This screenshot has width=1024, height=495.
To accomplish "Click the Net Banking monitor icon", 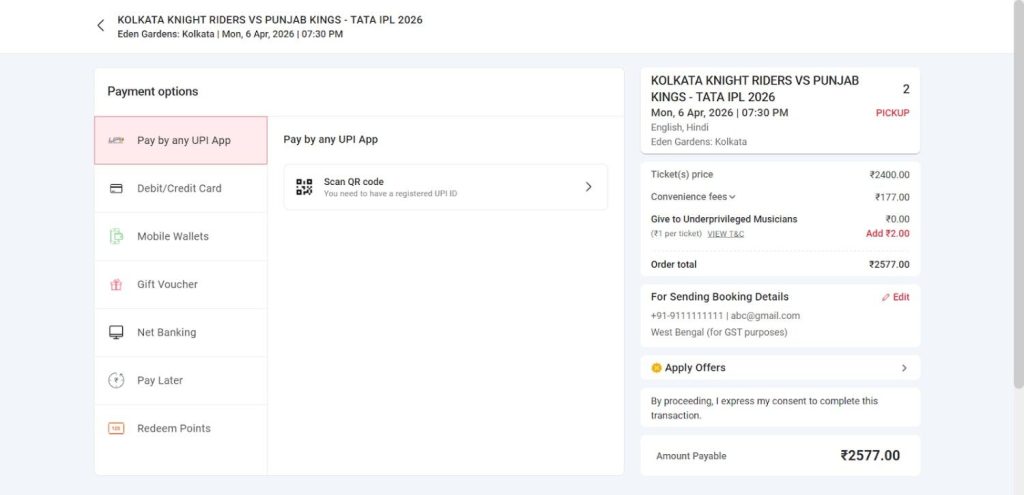I will click(116, 332).
